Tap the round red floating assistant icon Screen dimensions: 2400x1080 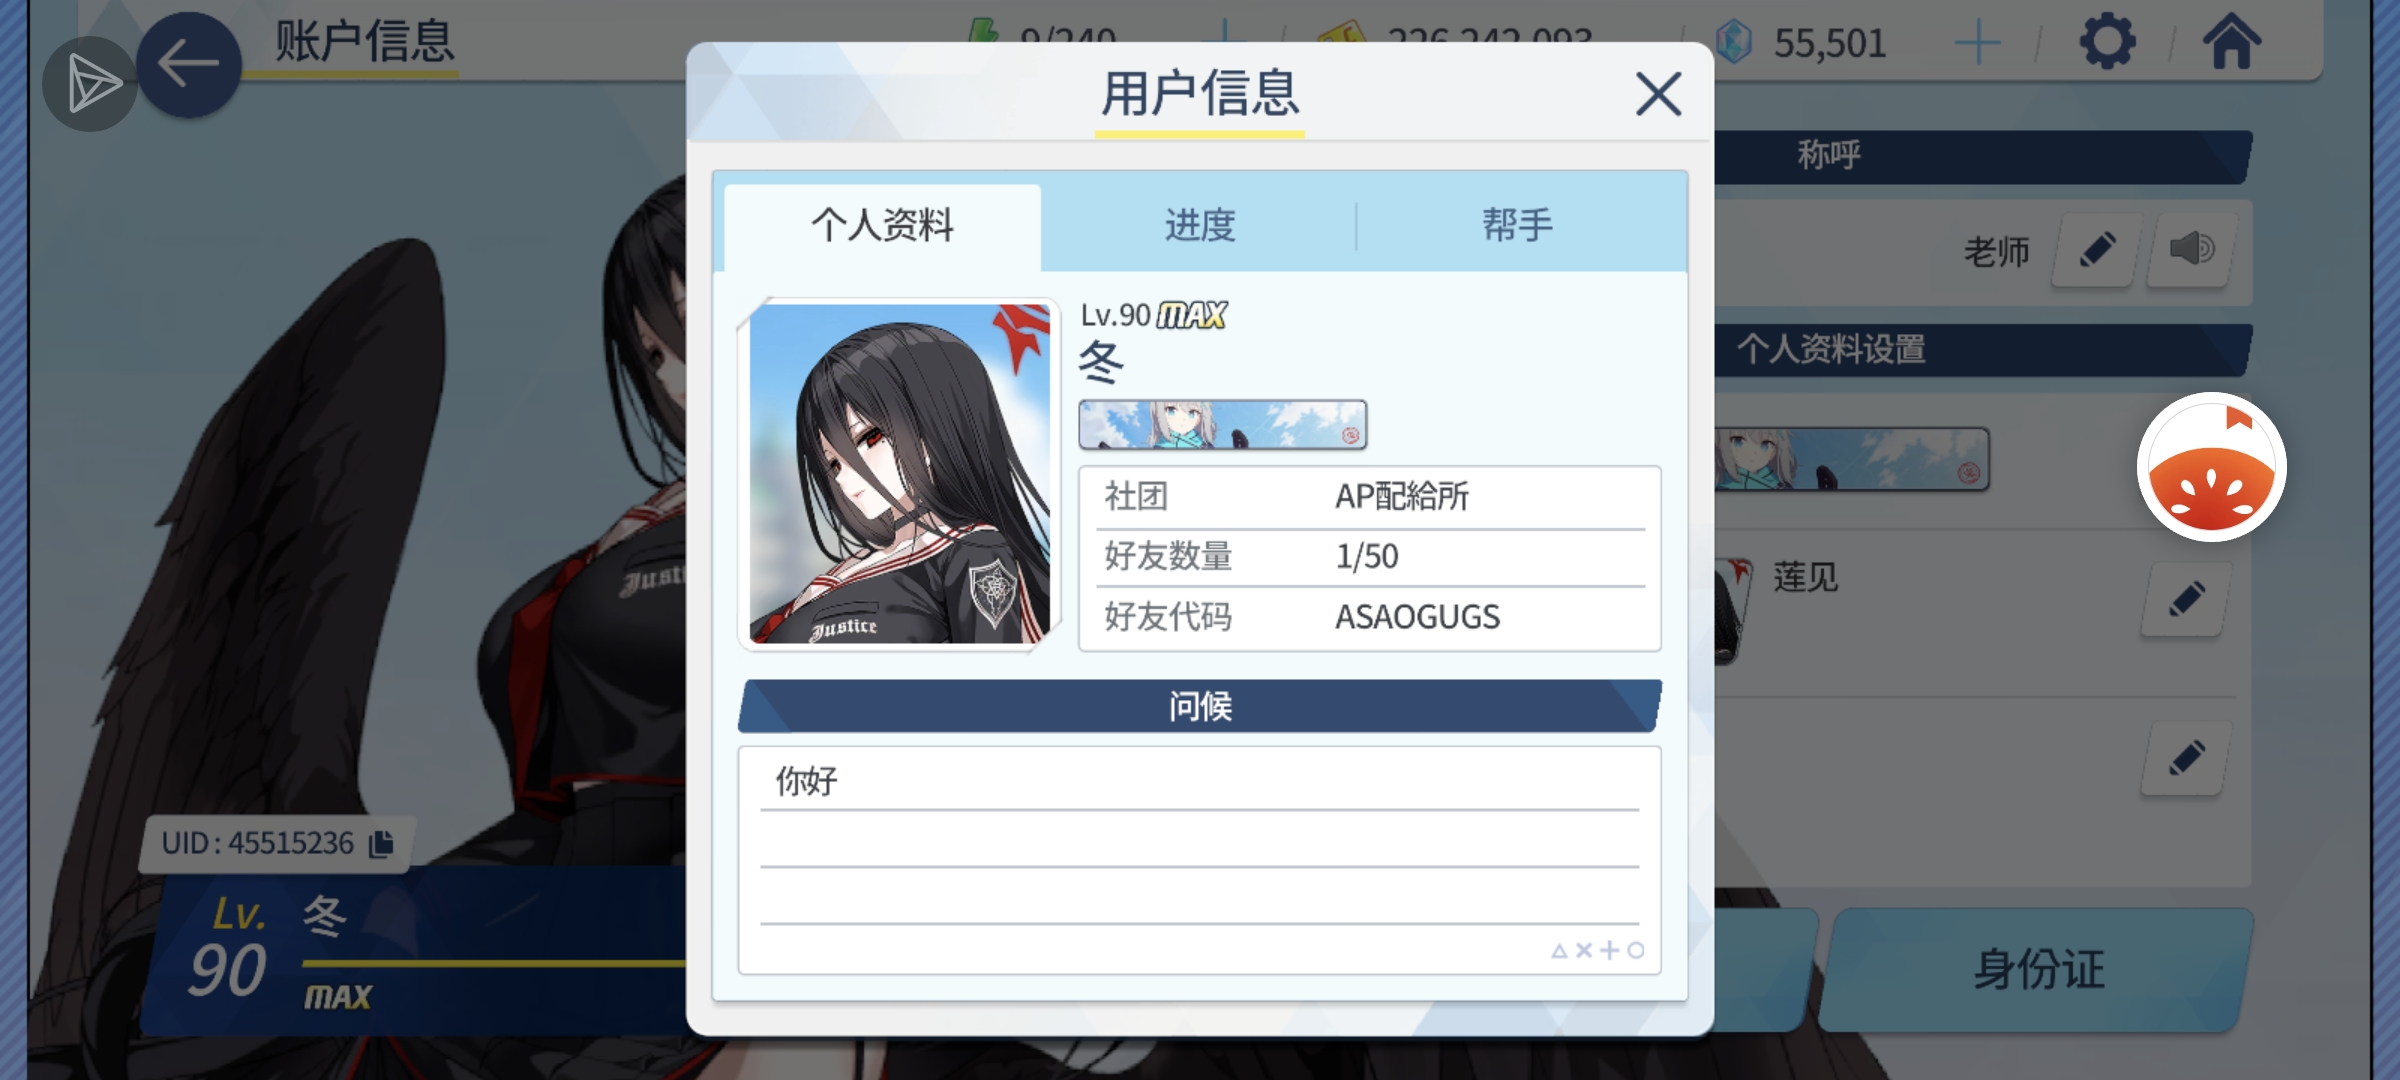pyautogui.click(x=2211, y=467)
